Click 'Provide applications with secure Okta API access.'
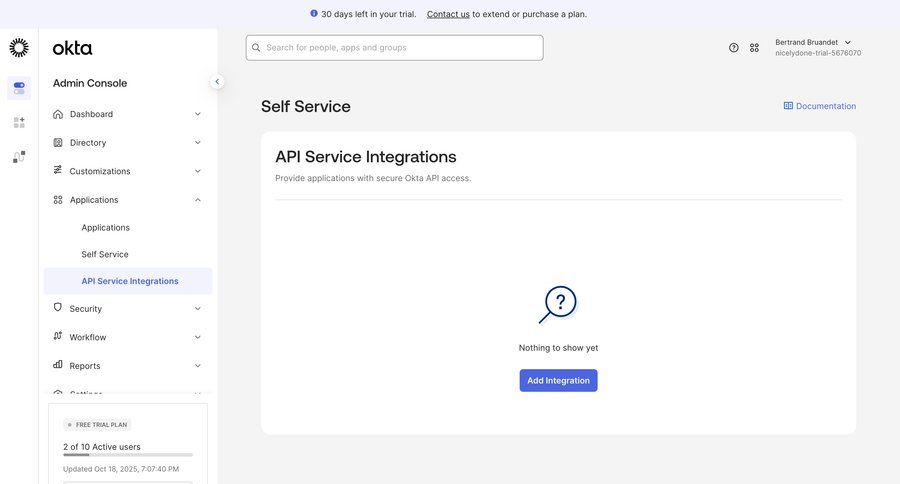This screenshot has height=484, width=900. (373, 179)
